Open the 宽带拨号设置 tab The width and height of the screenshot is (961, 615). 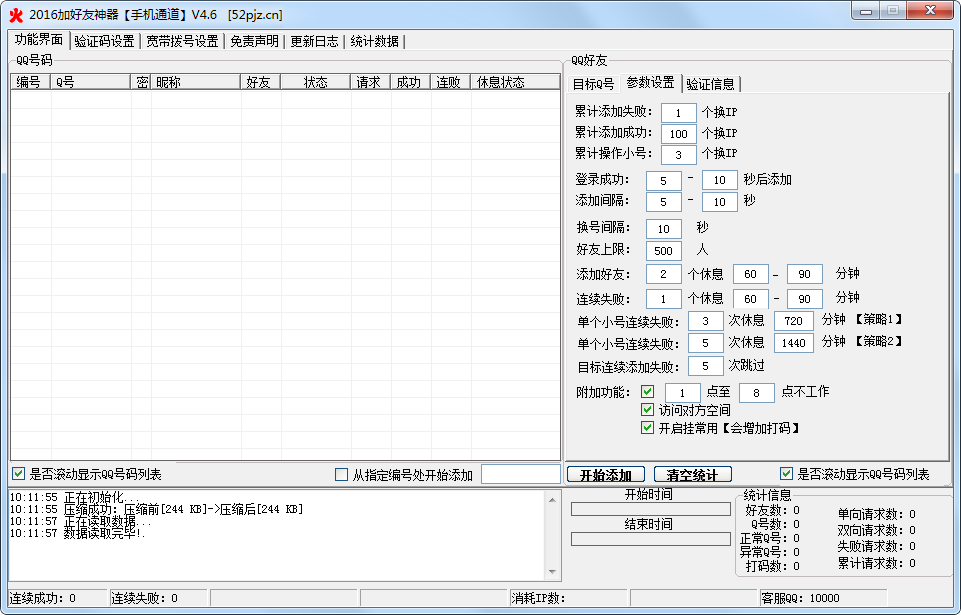(x=182, y=41)
